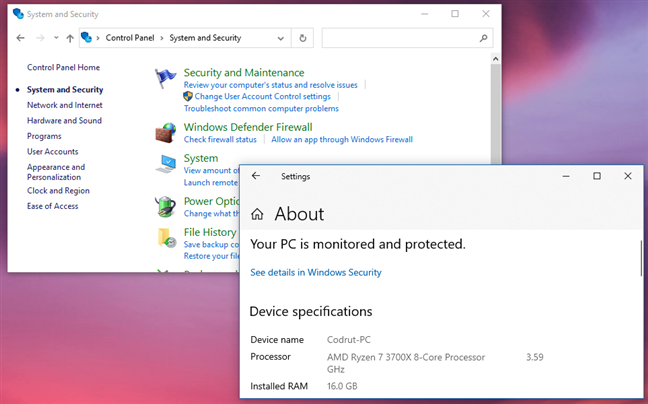
Task: Click the Settings Home icon
Action: pos(257,214)
